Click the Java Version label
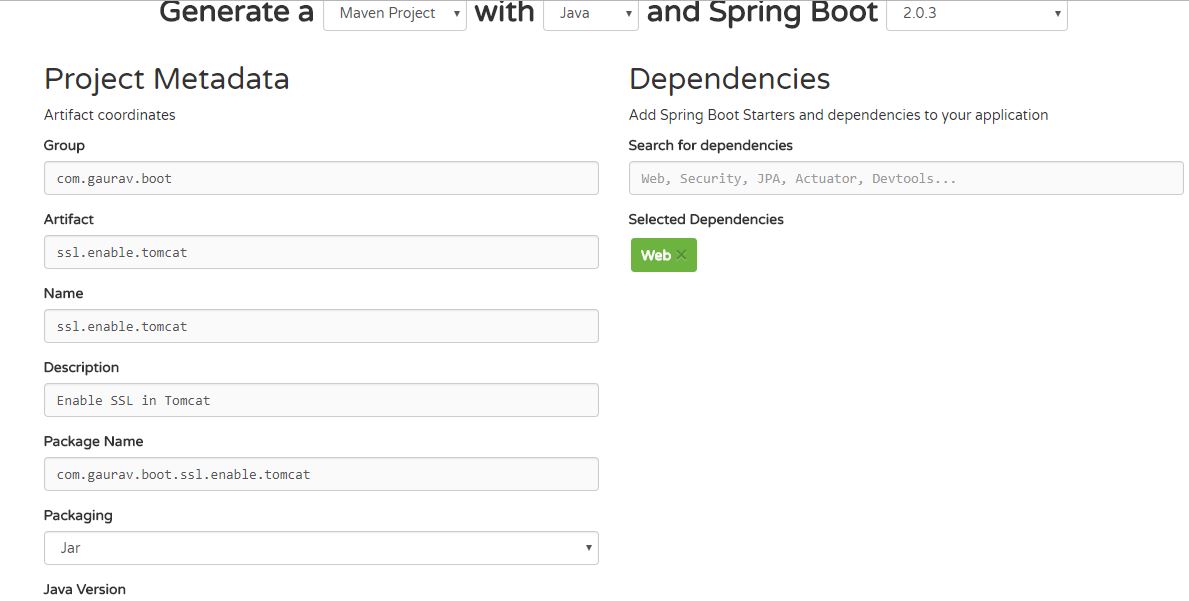This screenshot has width=1189, height=601. point(84,589)
